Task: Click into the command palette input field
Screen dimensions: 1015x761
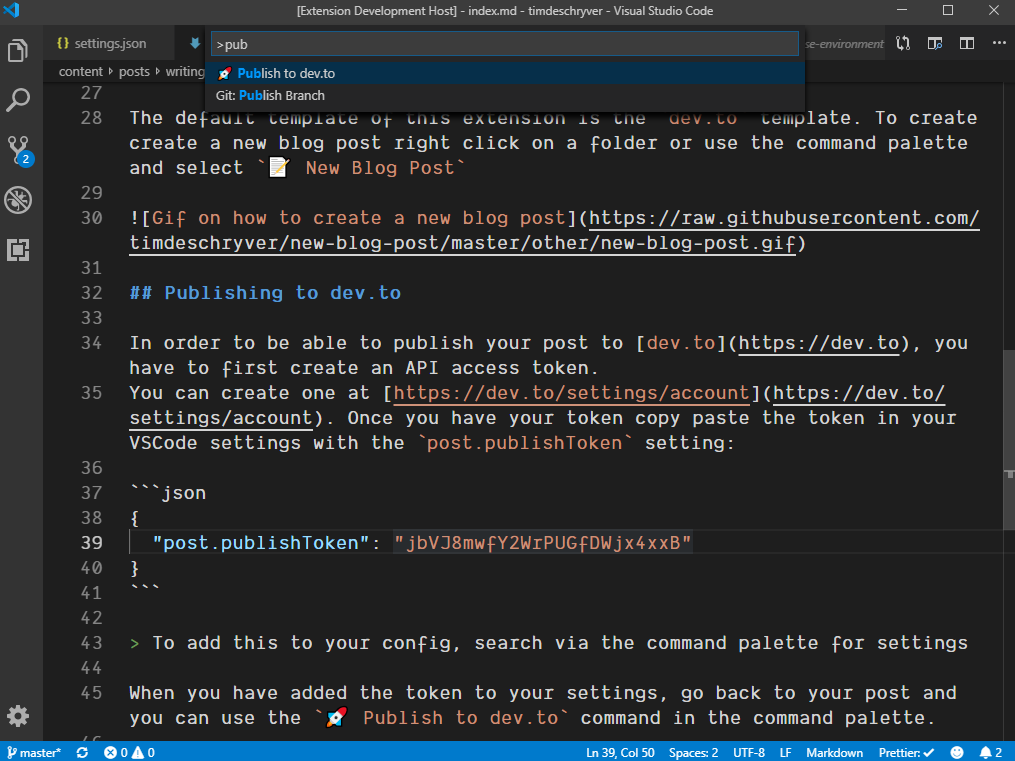Action: (505, 44)
